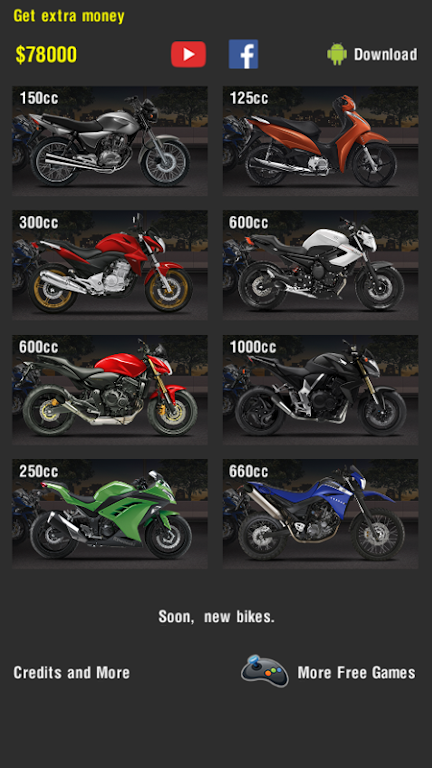Select the red 600cc naked bike
This screenshot has height=768, width=432.
(x=110, y=390)
